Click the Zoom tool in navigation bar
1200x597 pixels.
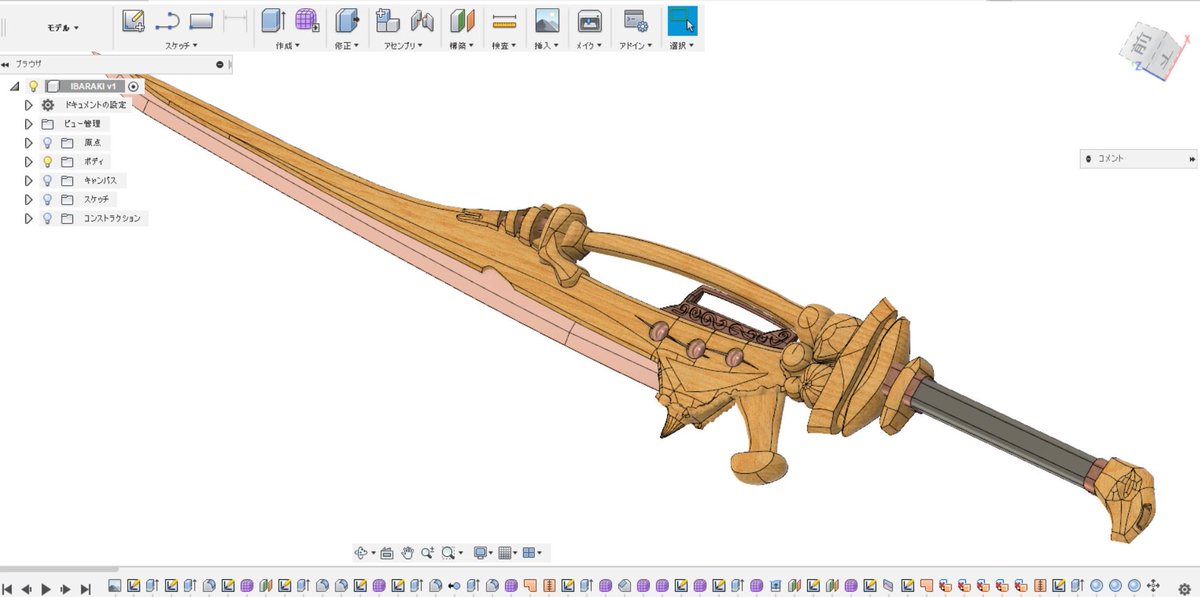tap(427, 552)
